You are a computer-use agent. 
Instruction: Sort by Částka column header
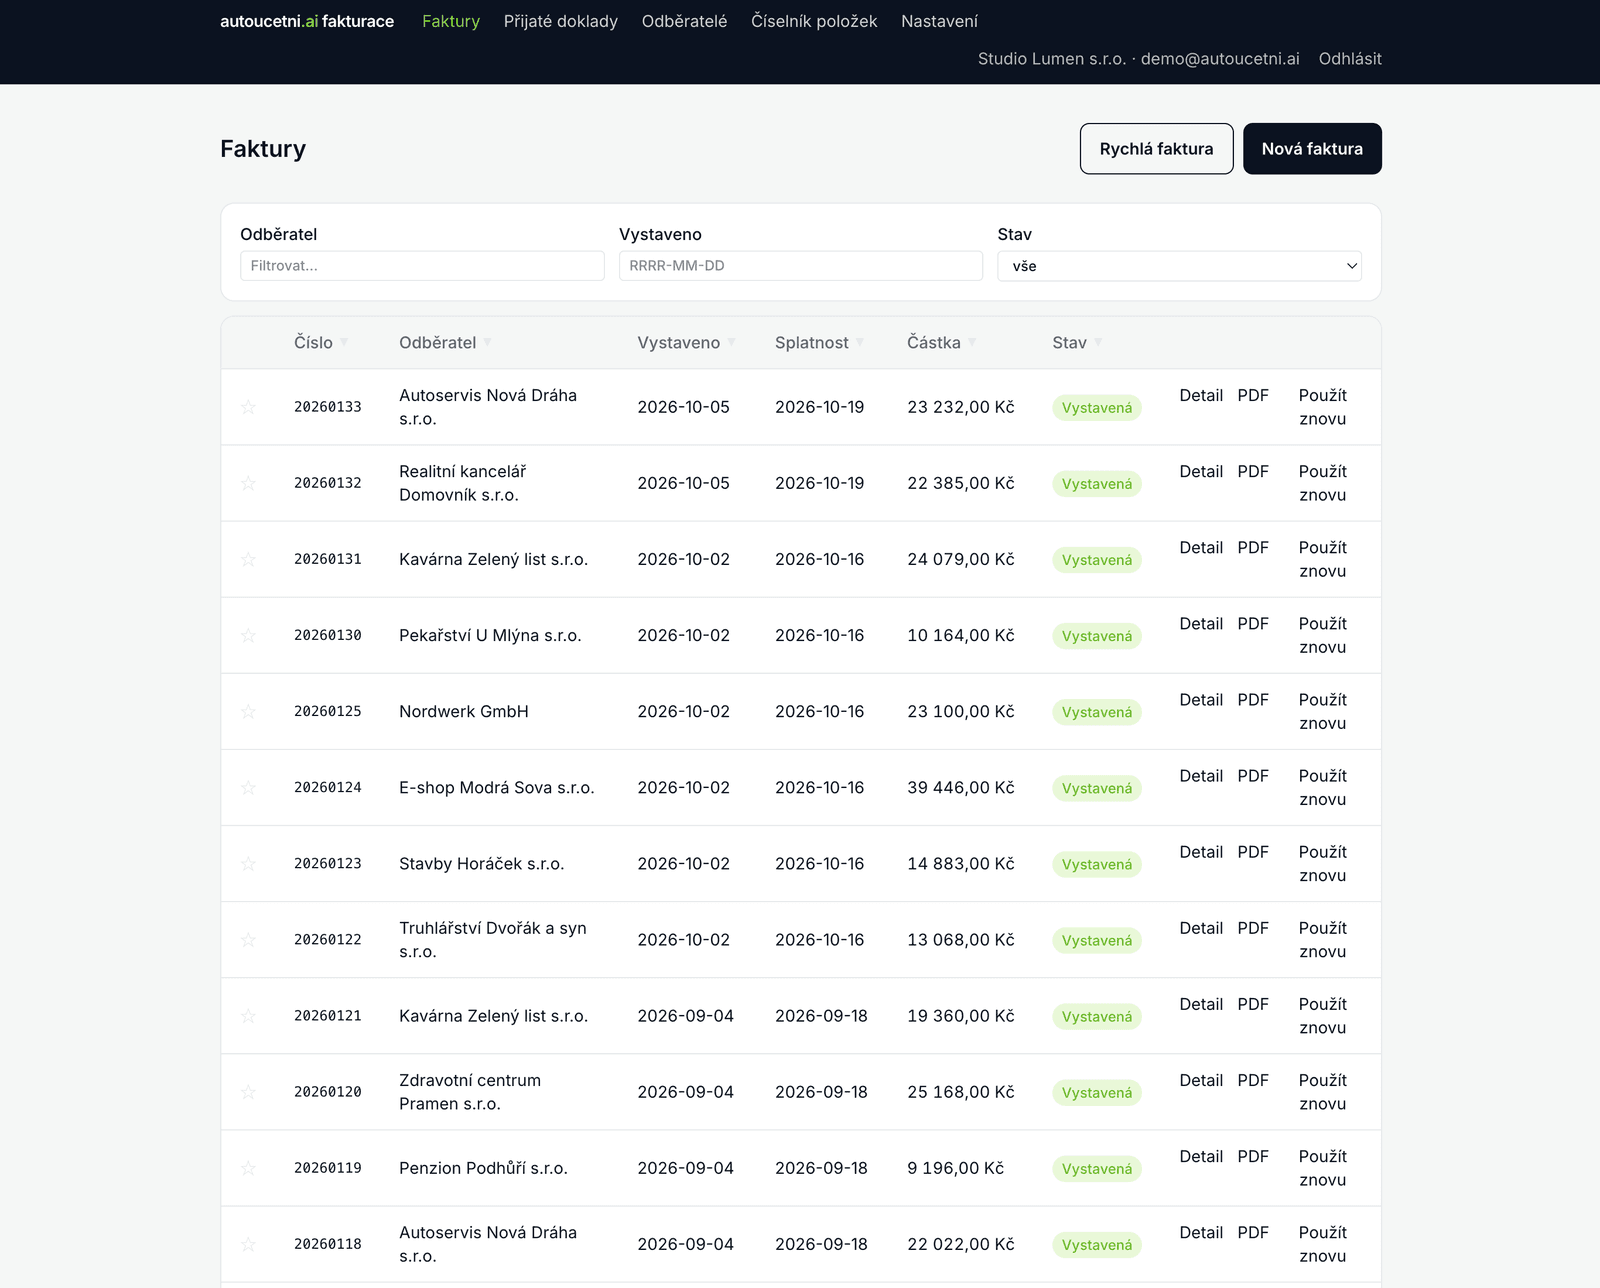[x=941, y=343]
